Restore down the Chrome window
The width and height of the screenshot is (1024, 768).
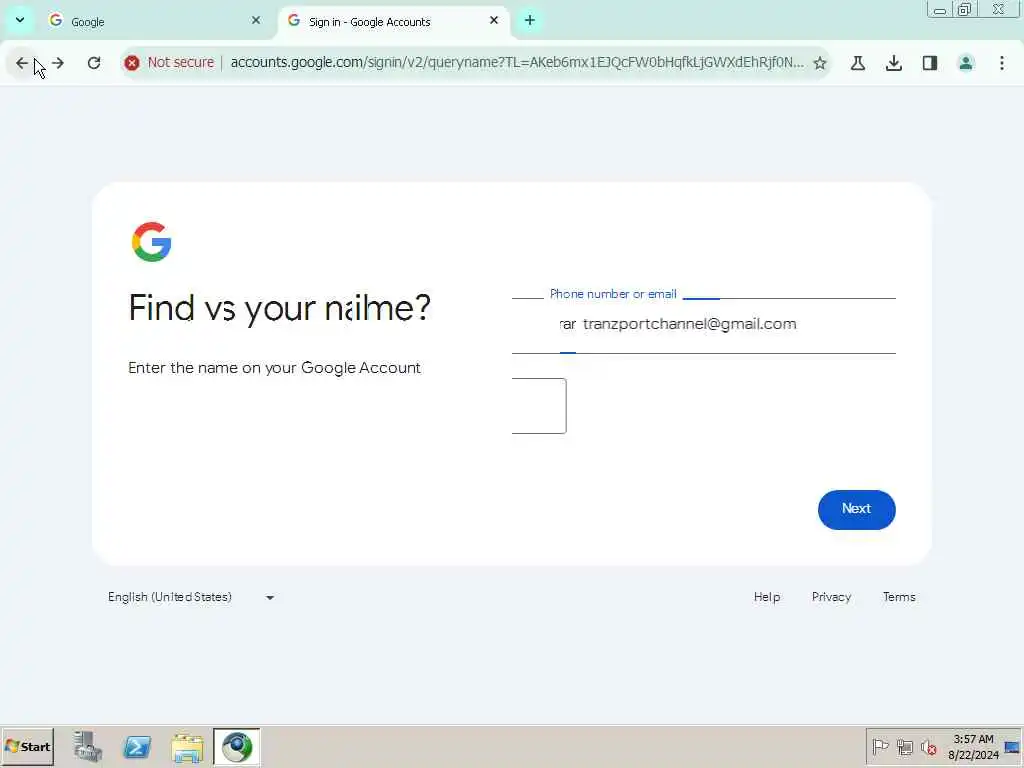(x=965, y=10)
